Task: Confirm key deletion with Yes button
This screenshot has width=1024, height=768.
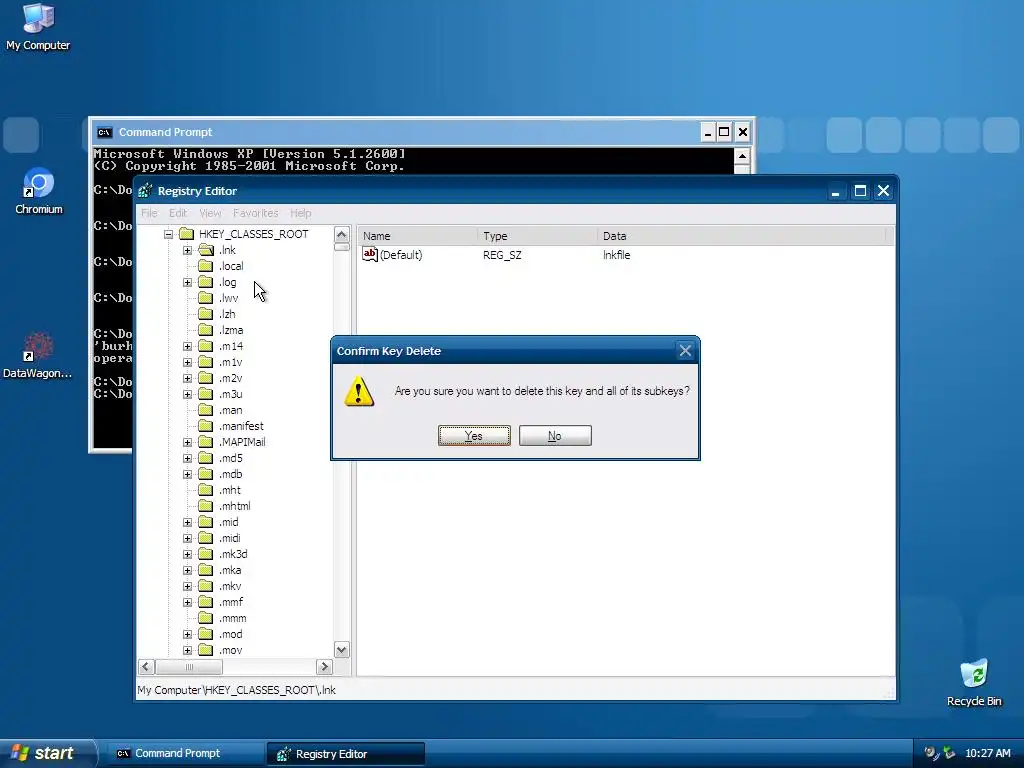Action: [x=474, y=436]
